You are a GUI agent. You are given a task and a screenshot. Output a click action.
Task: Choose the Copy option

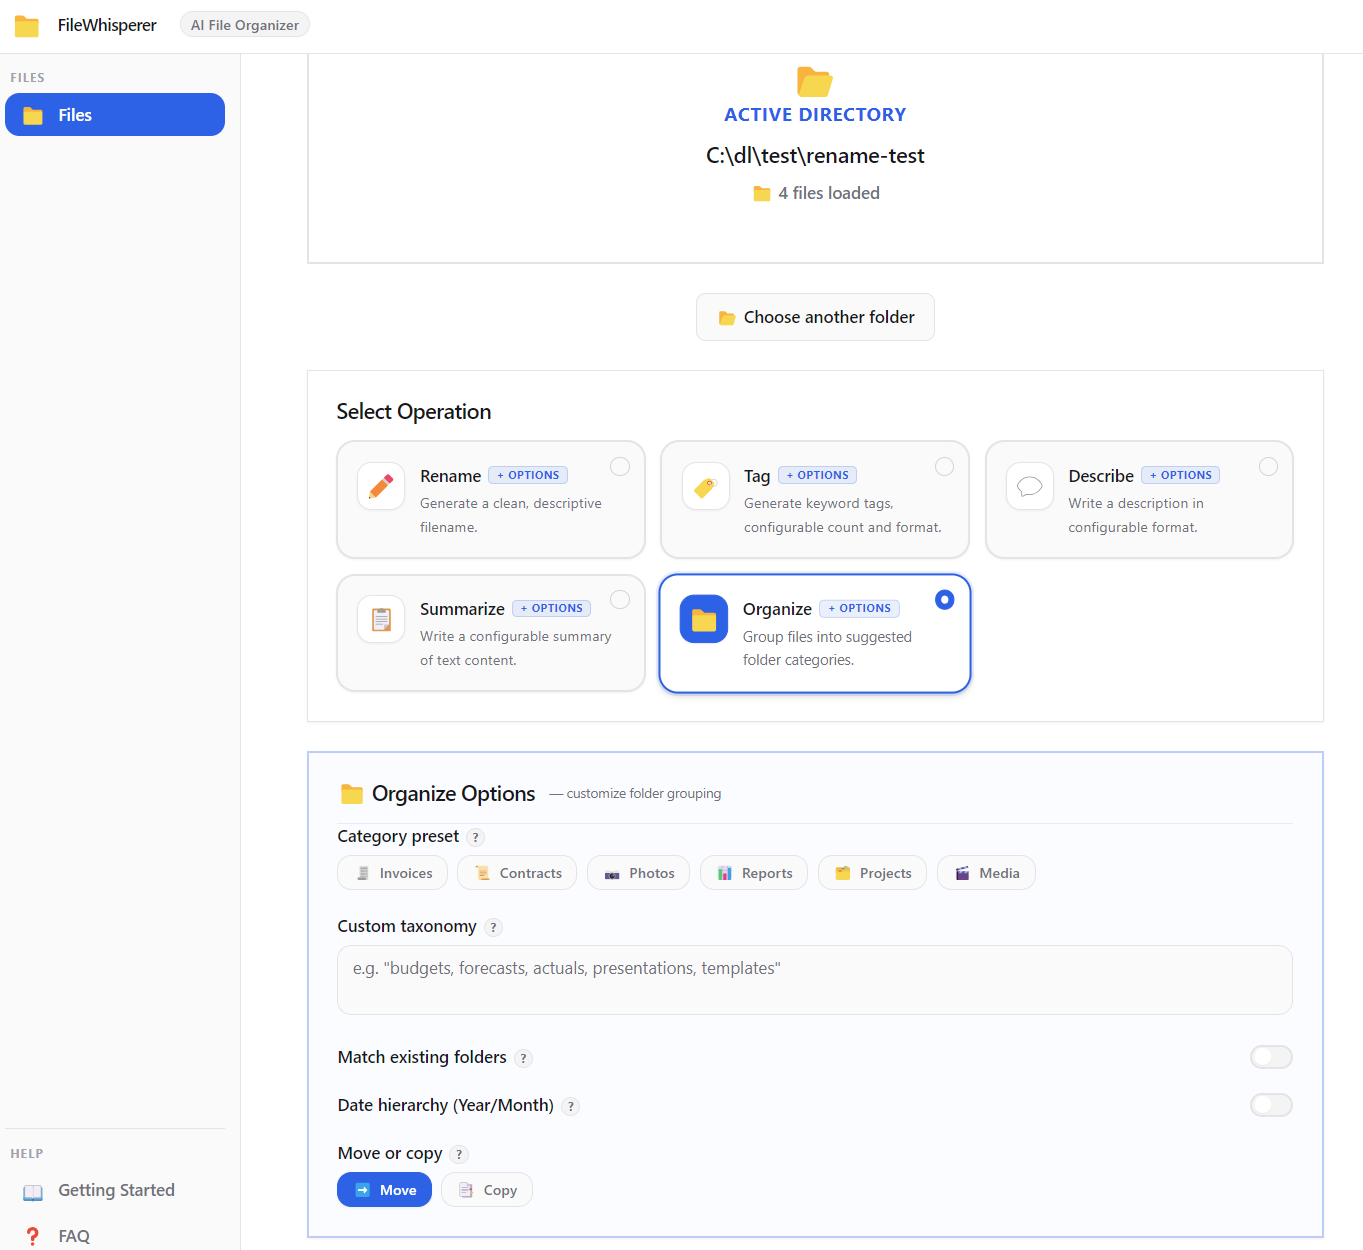(x=487, y=1190)
